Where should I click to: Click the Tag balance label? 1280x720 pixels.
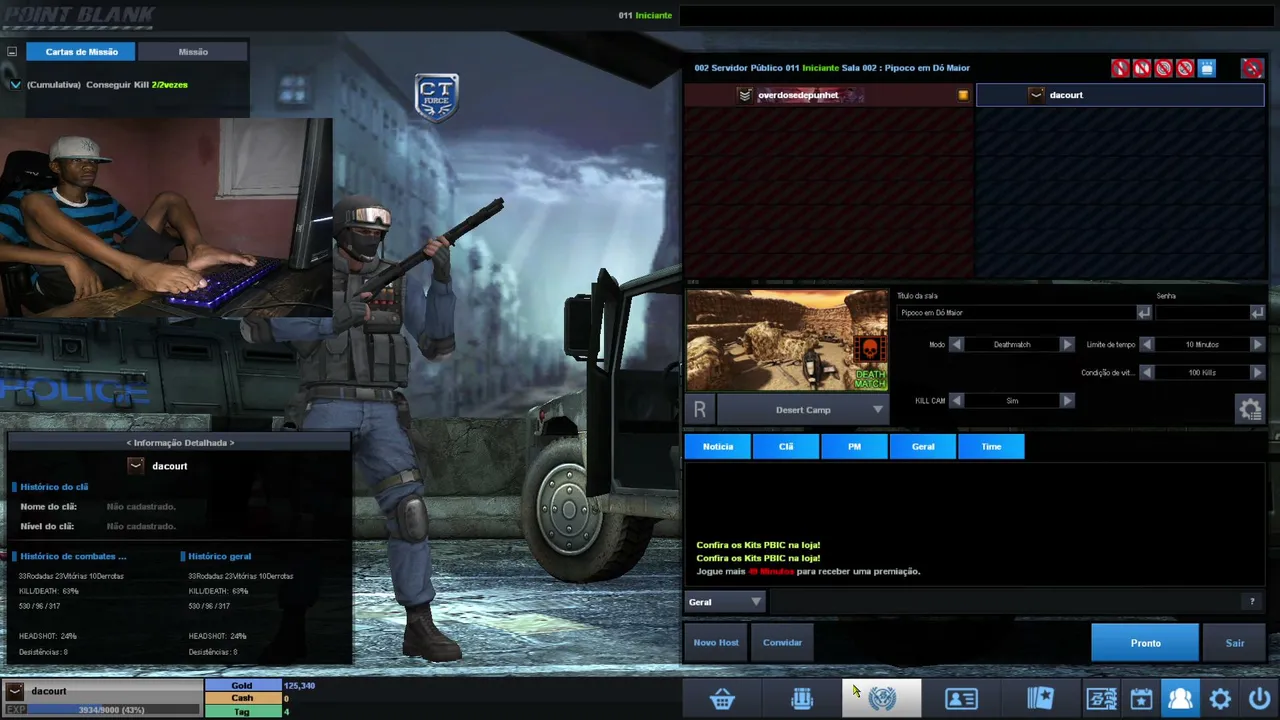point(242,711)
